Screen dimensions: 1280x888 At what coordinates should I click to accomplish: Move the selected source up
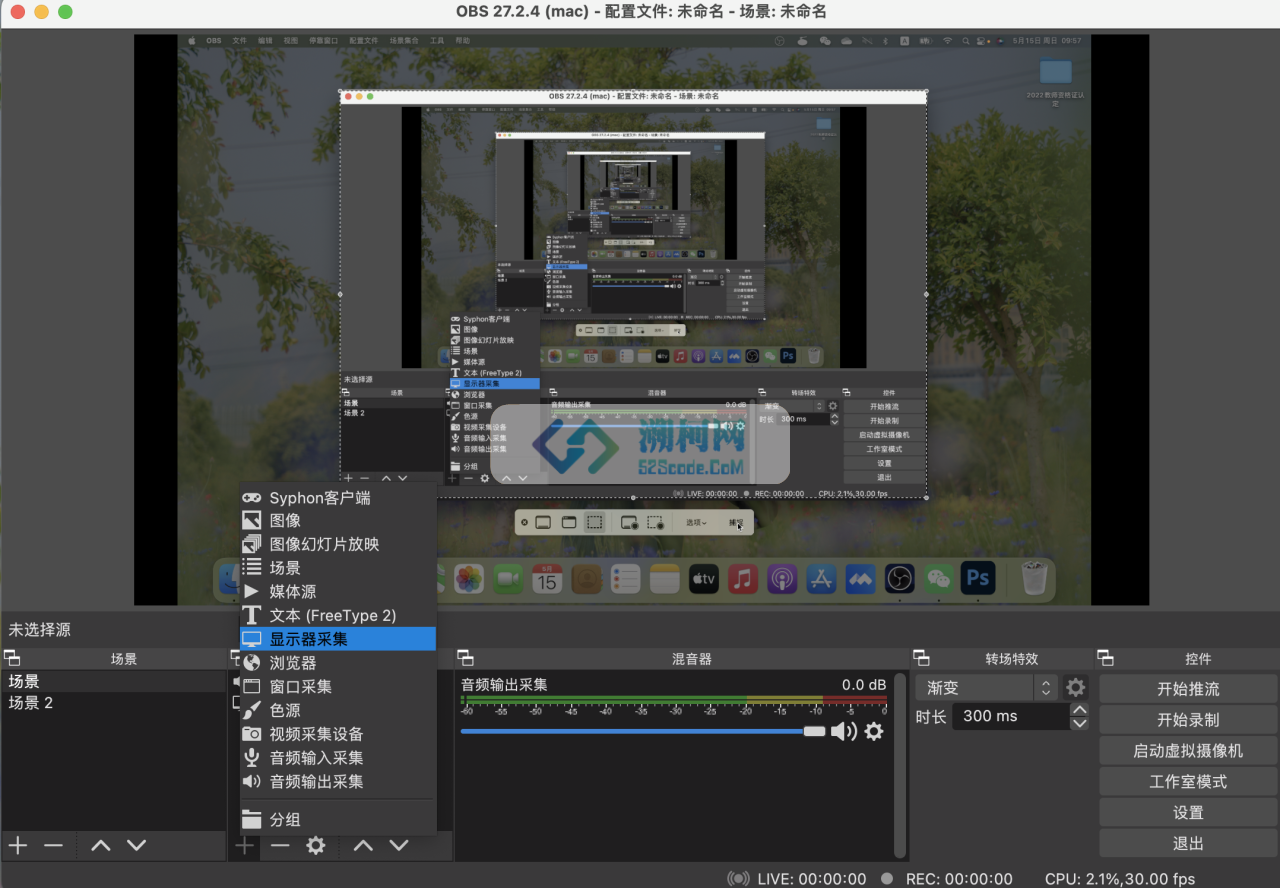363,846
